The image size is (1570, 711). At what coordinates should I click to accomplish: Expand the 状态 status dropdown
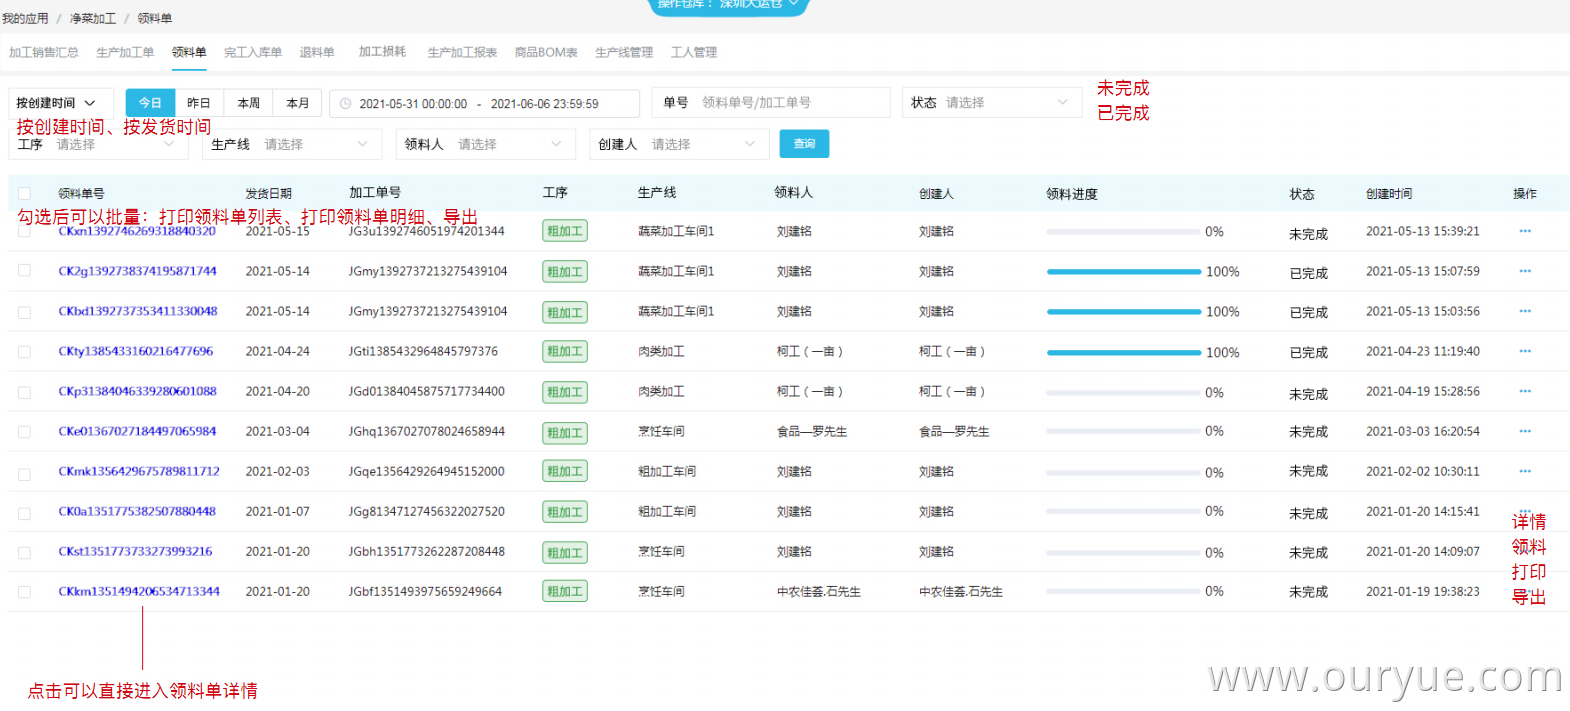(992, 103)
